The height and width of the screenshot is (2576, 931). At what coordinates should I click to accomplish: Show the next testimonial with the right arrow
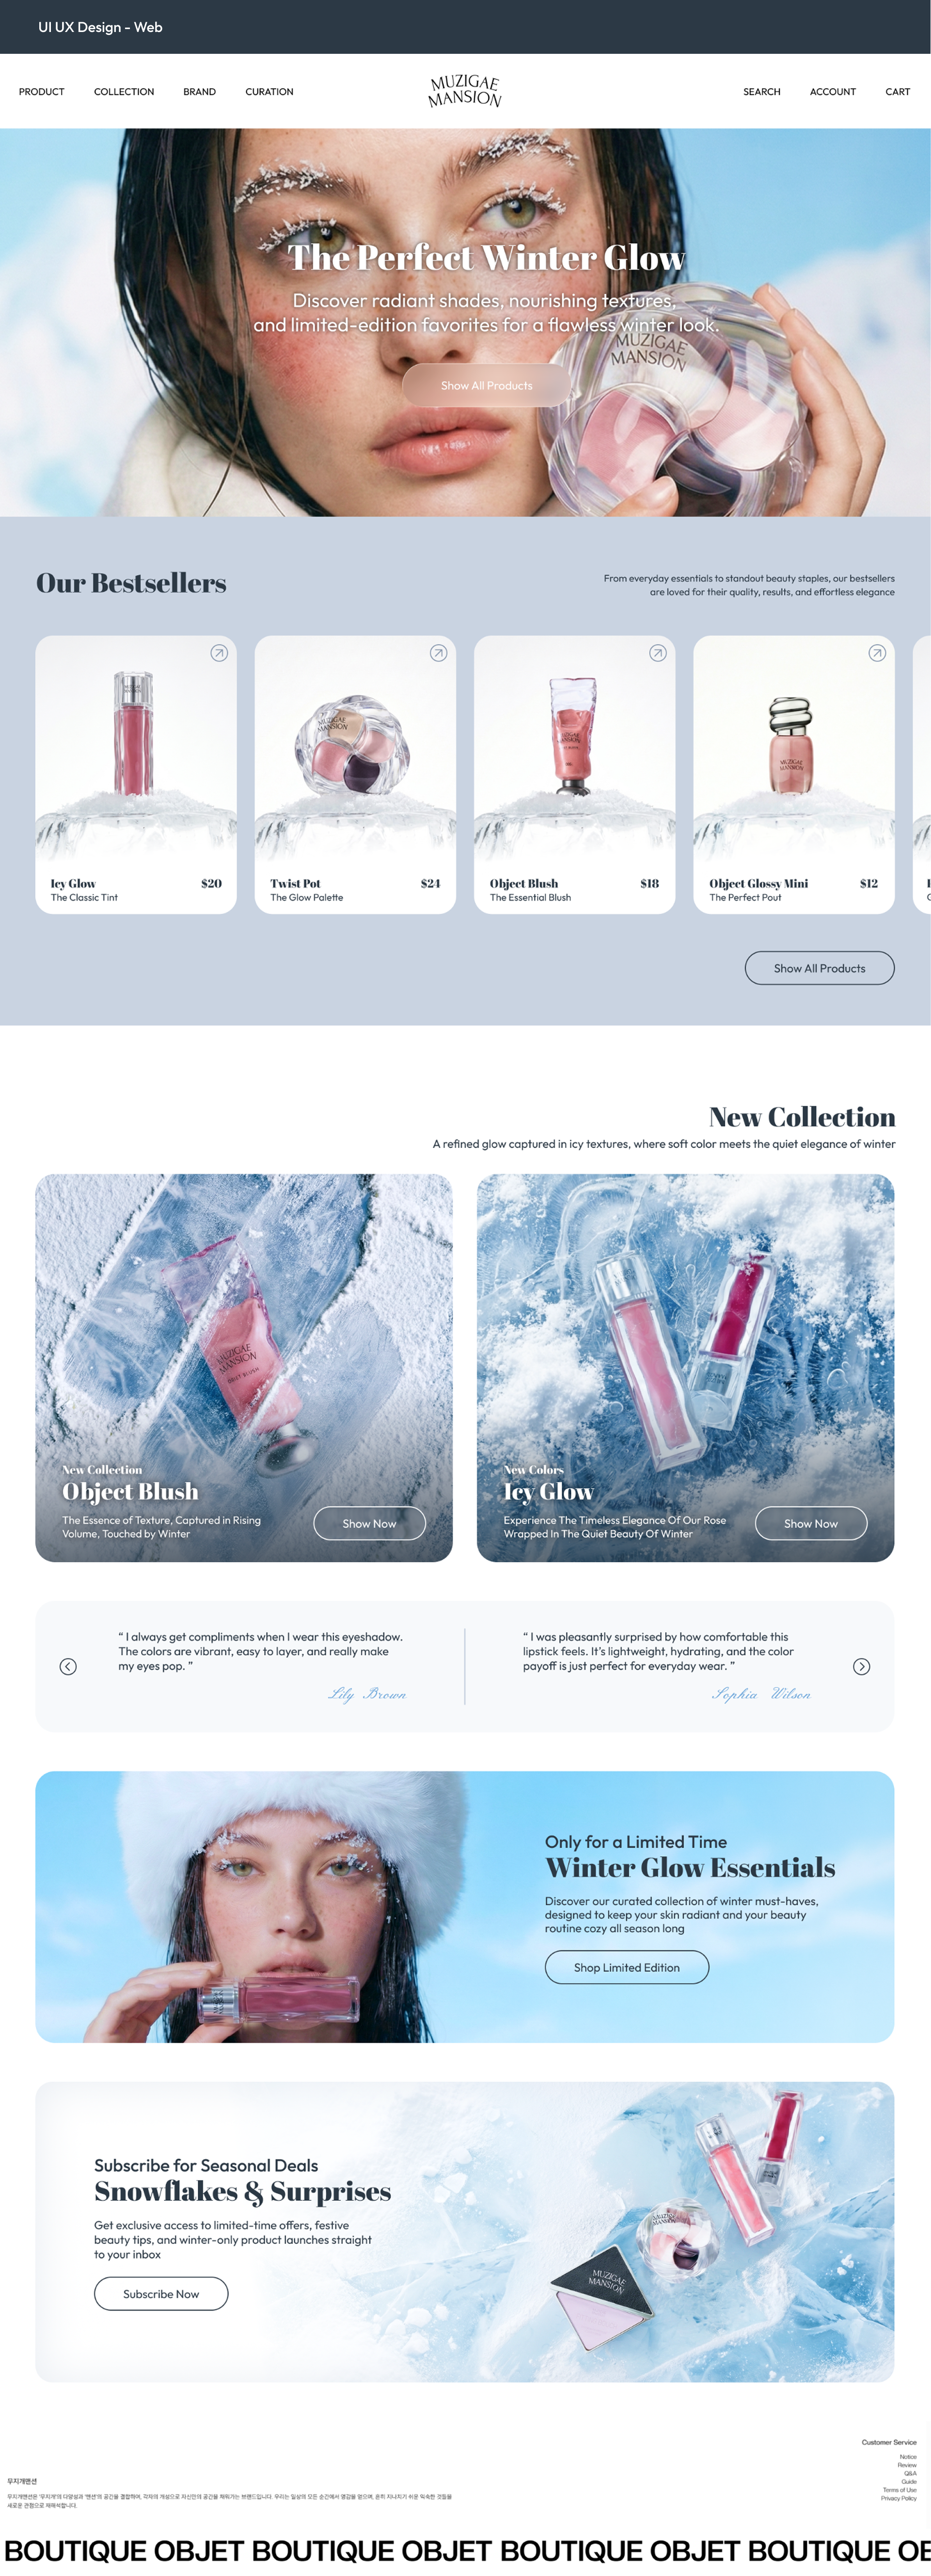[861, 1666]
